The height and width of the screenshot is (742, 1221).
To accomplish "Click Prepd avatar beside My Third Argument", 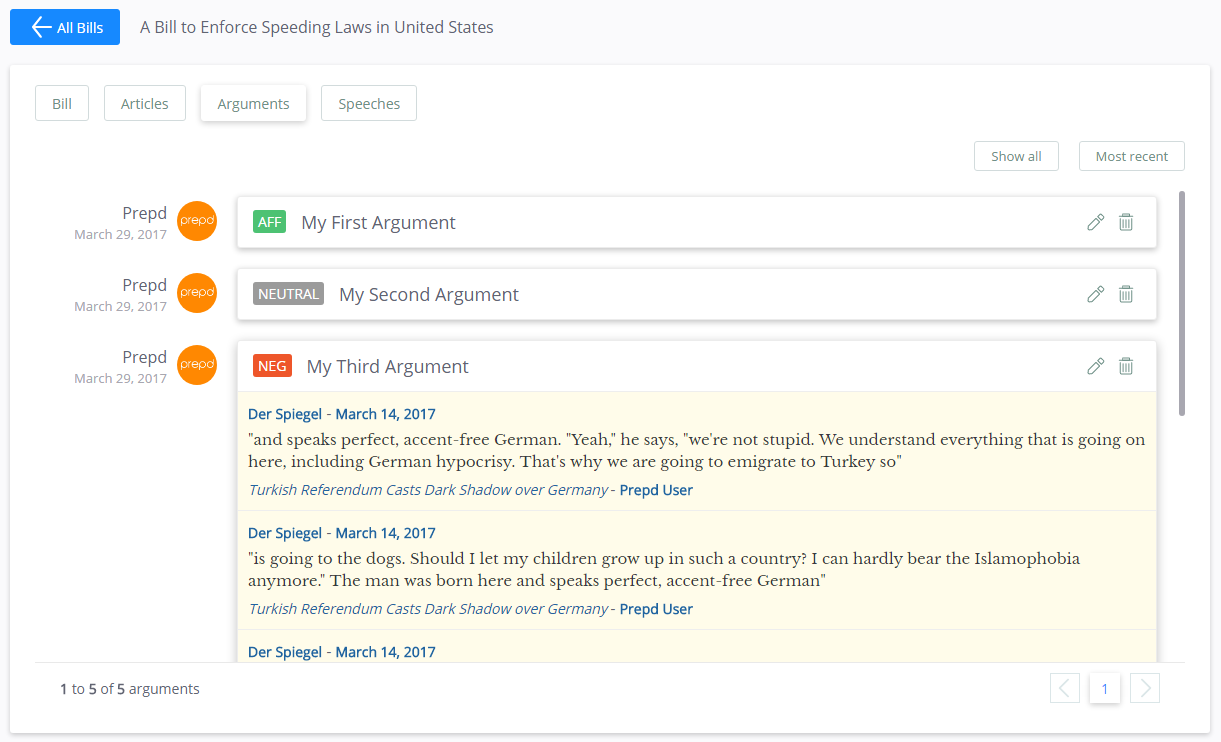I will 197,365.
